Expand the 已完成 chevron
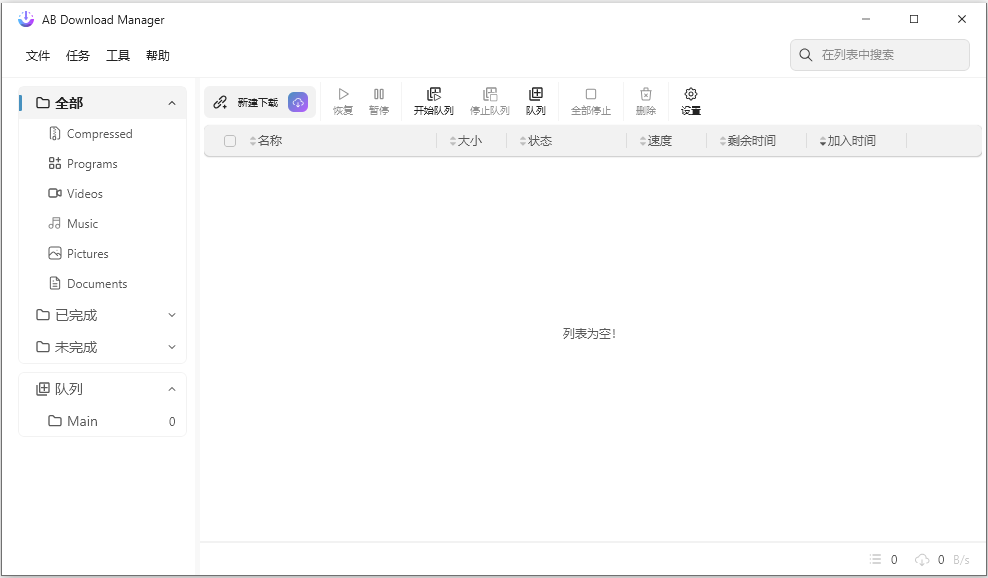Screen dimensions: 988x578 click(x=172, y=315)
